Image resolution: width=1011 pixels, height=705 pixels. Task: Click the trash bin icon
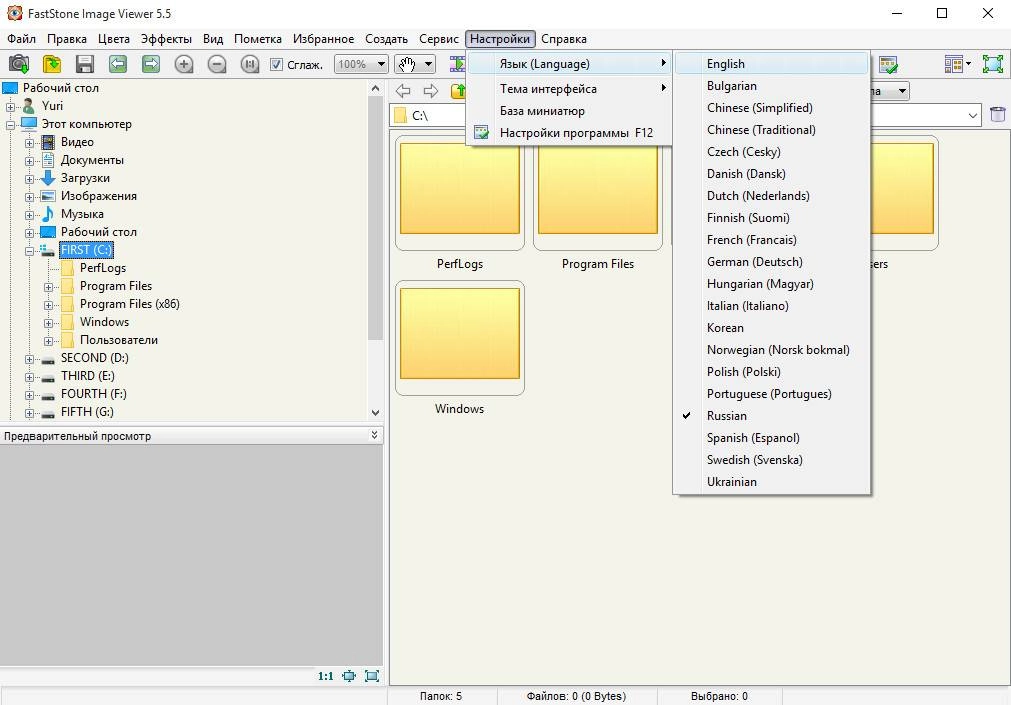click(x=997, y=115)
